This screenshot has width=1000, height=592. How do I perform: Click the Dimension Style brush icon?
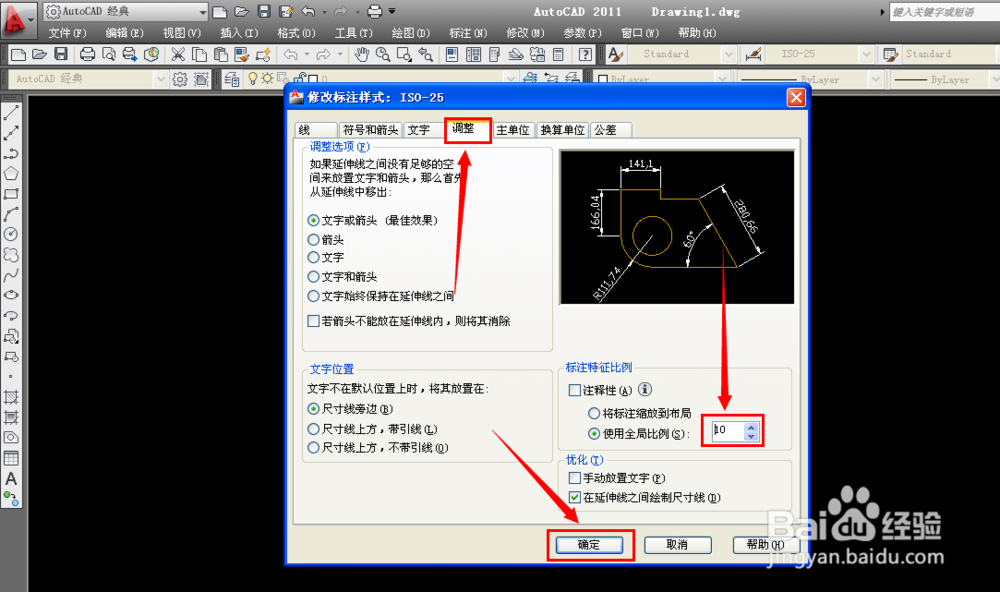coord(753,55)
